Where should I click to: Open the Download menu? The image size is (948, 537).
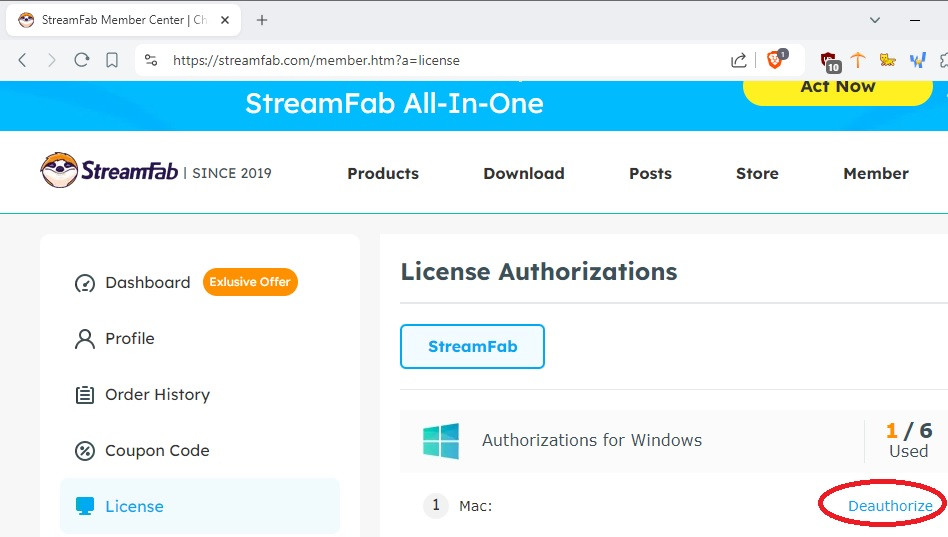point(524,174)
